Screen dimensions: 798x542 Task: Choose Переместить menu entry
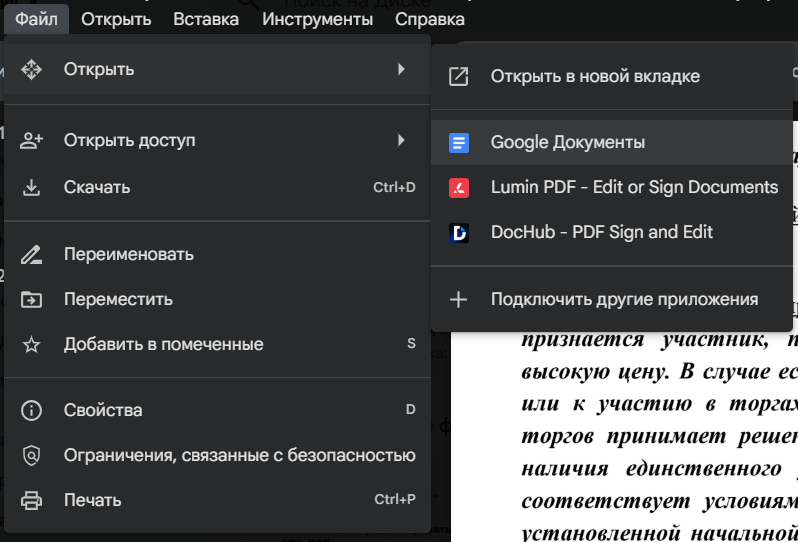coord(217,299)
